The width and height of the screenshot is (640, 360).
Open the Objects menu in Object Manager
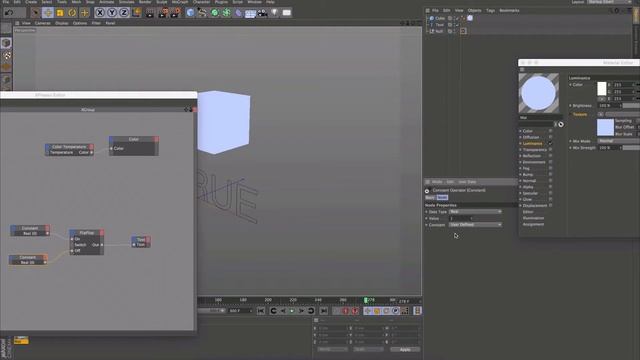474,10
